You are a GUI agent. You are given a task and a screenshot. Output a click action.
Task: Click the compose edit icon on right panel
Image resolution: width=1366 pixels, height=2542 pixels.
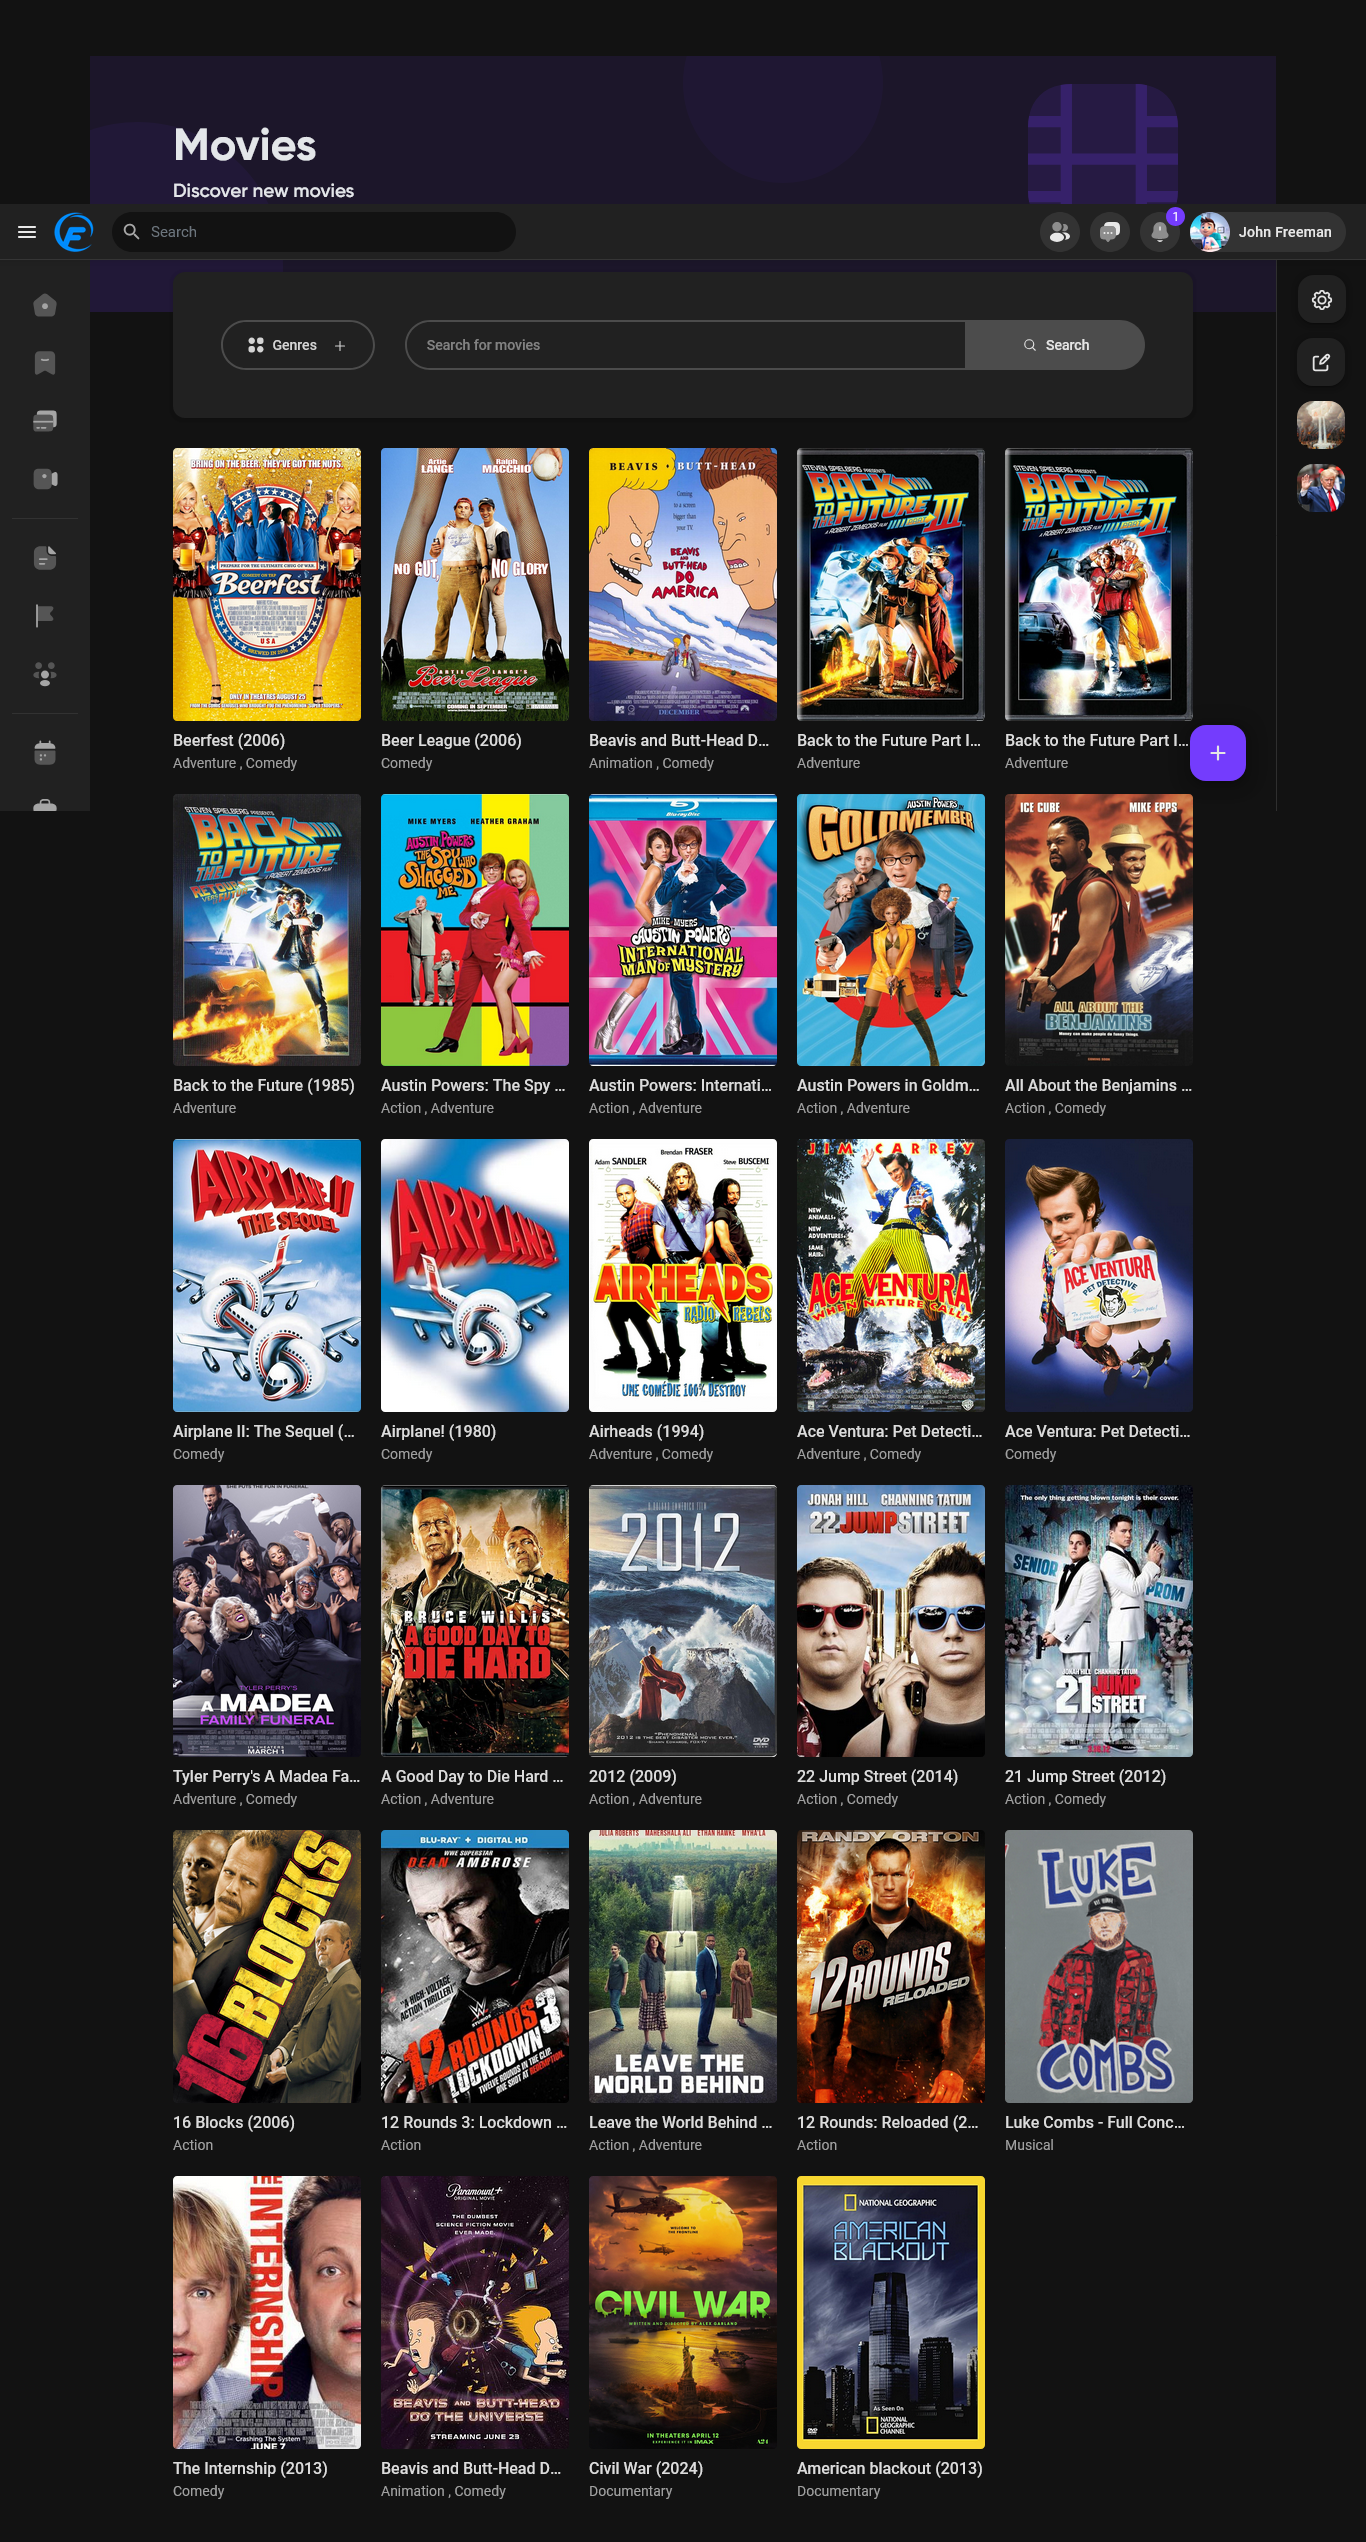click(x=1321, y=362)
